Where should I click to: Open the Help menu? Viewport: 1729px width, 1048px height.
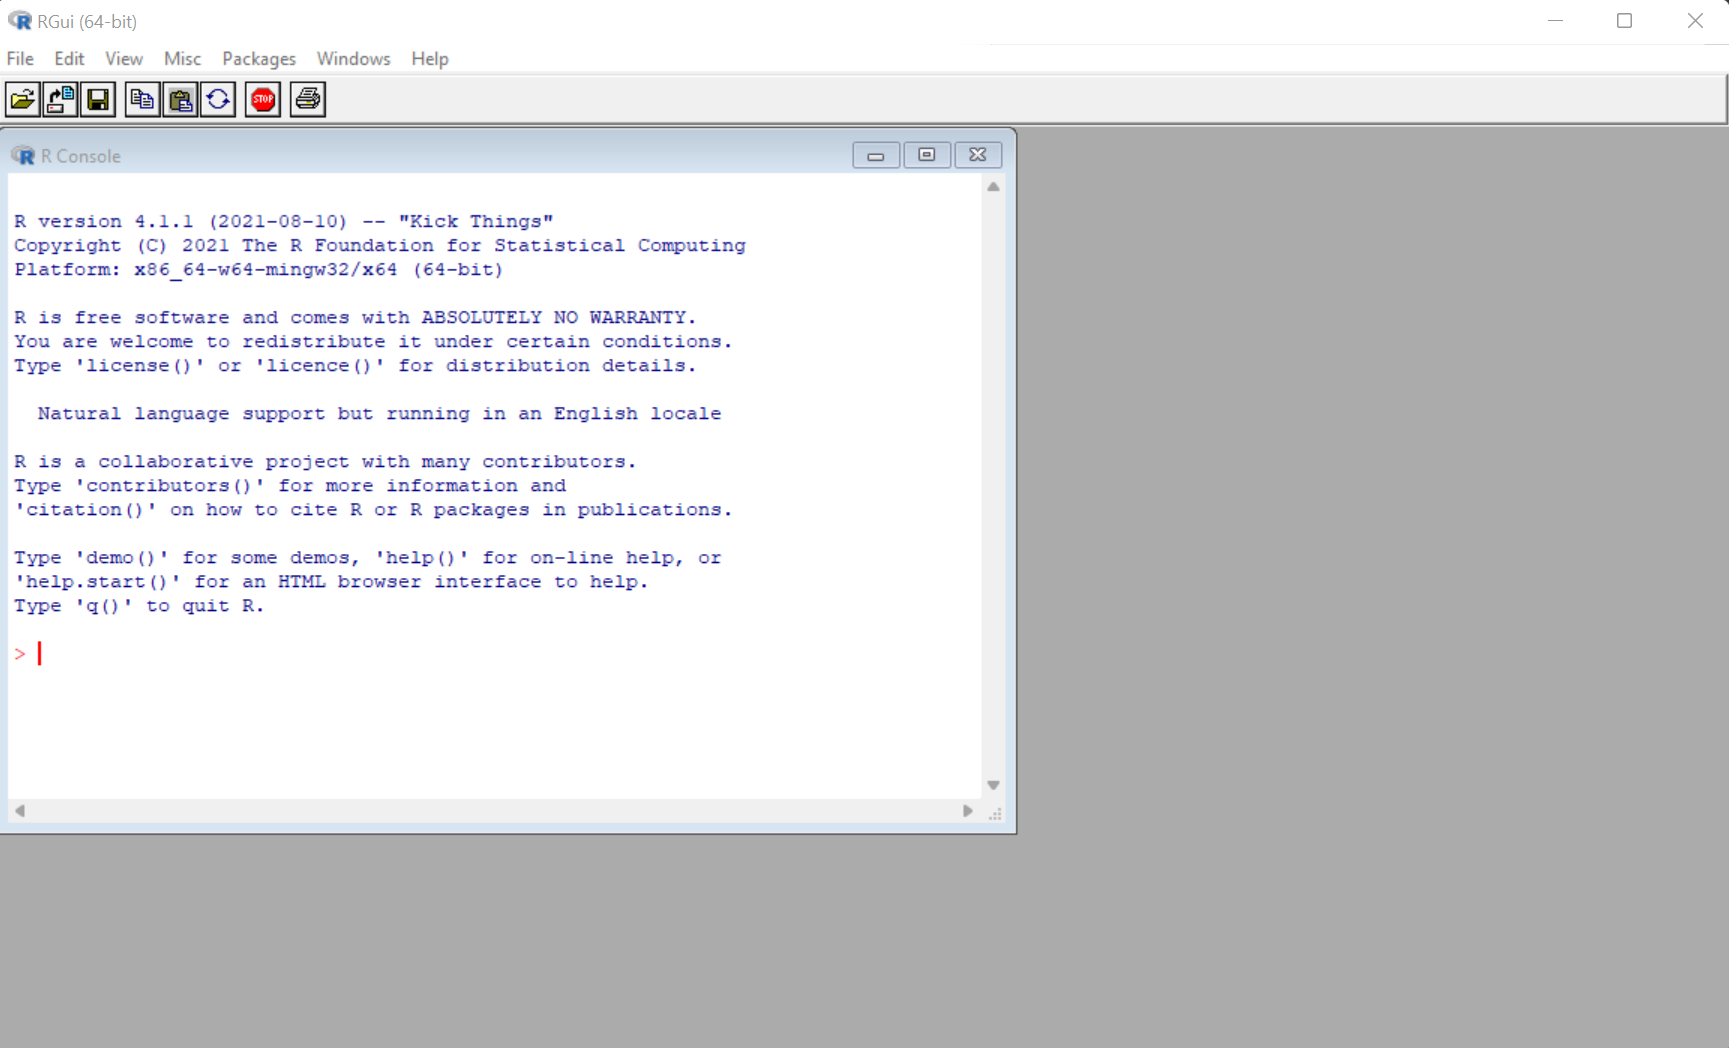(430, 59)
